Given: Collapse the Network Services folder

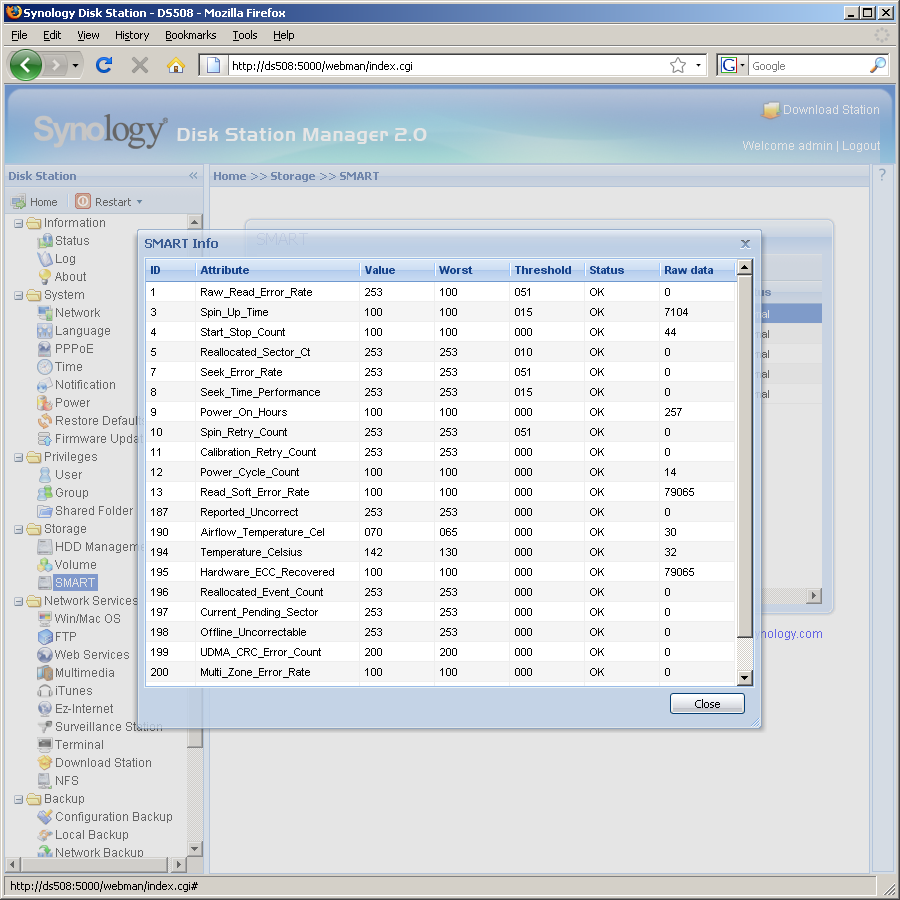Looking at the screenshot, I should point(19,601).
